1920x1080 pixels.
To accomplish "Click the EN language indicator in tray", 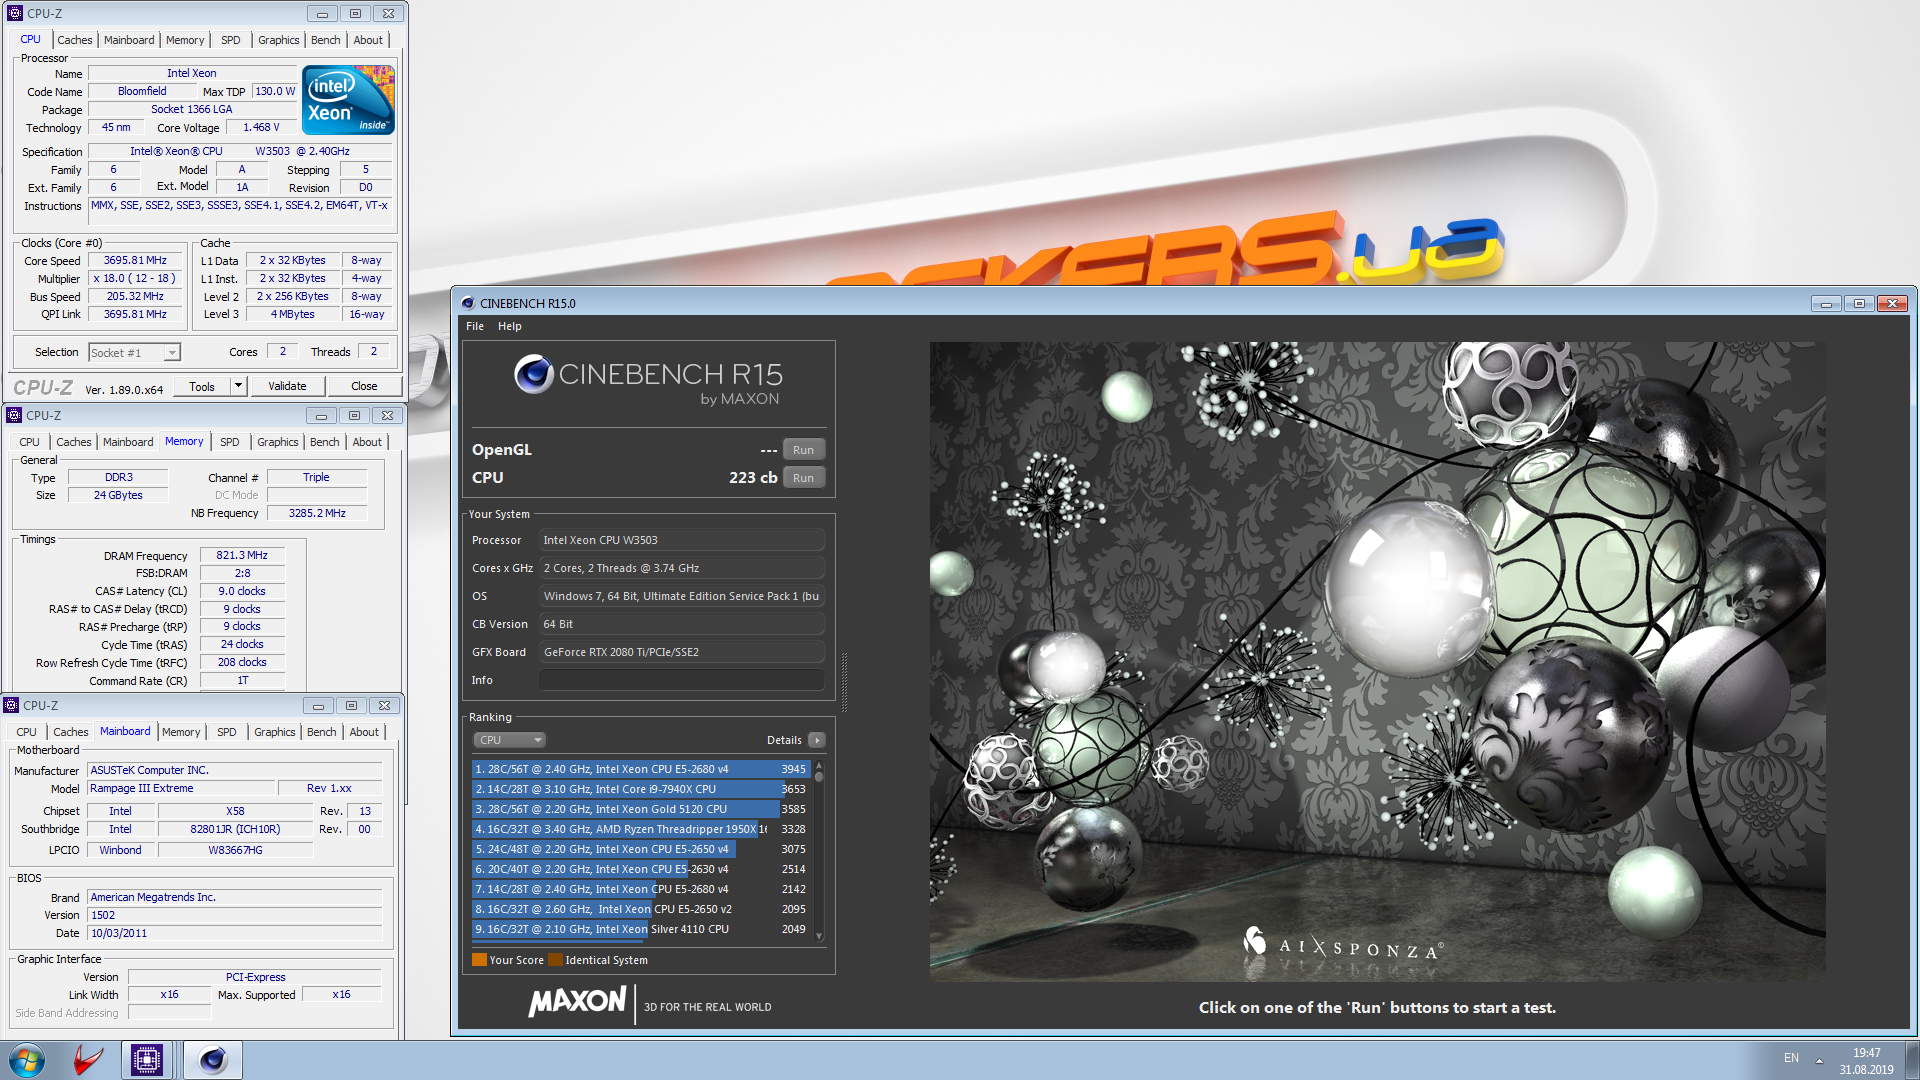I will click(x=1791, y=1058).
